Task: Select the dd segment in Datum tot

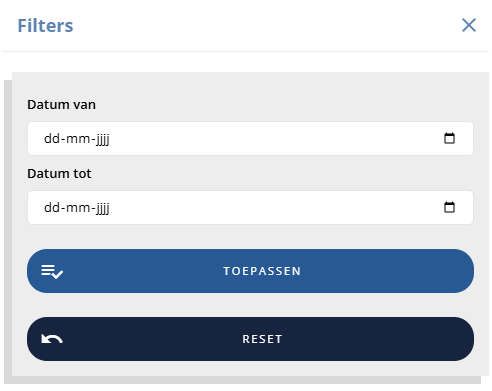Action: pos(52,207)
